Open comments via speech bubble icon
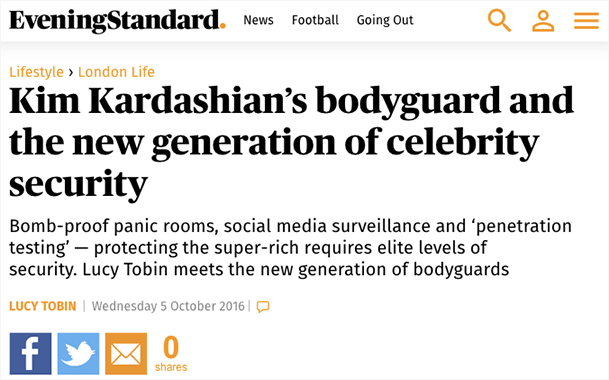The height and width of the screenshot is (380, 609). click(263, 307)
